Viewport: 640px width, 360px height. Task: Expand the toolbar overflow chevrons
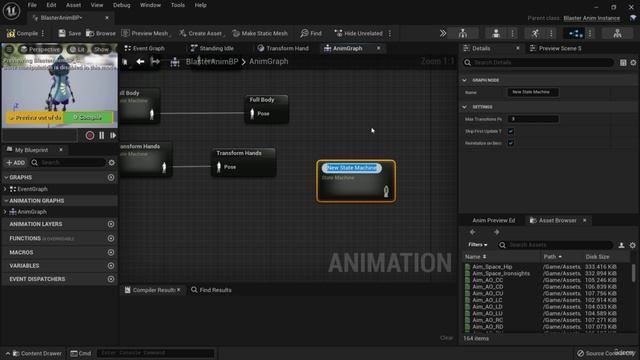(443, 33)
